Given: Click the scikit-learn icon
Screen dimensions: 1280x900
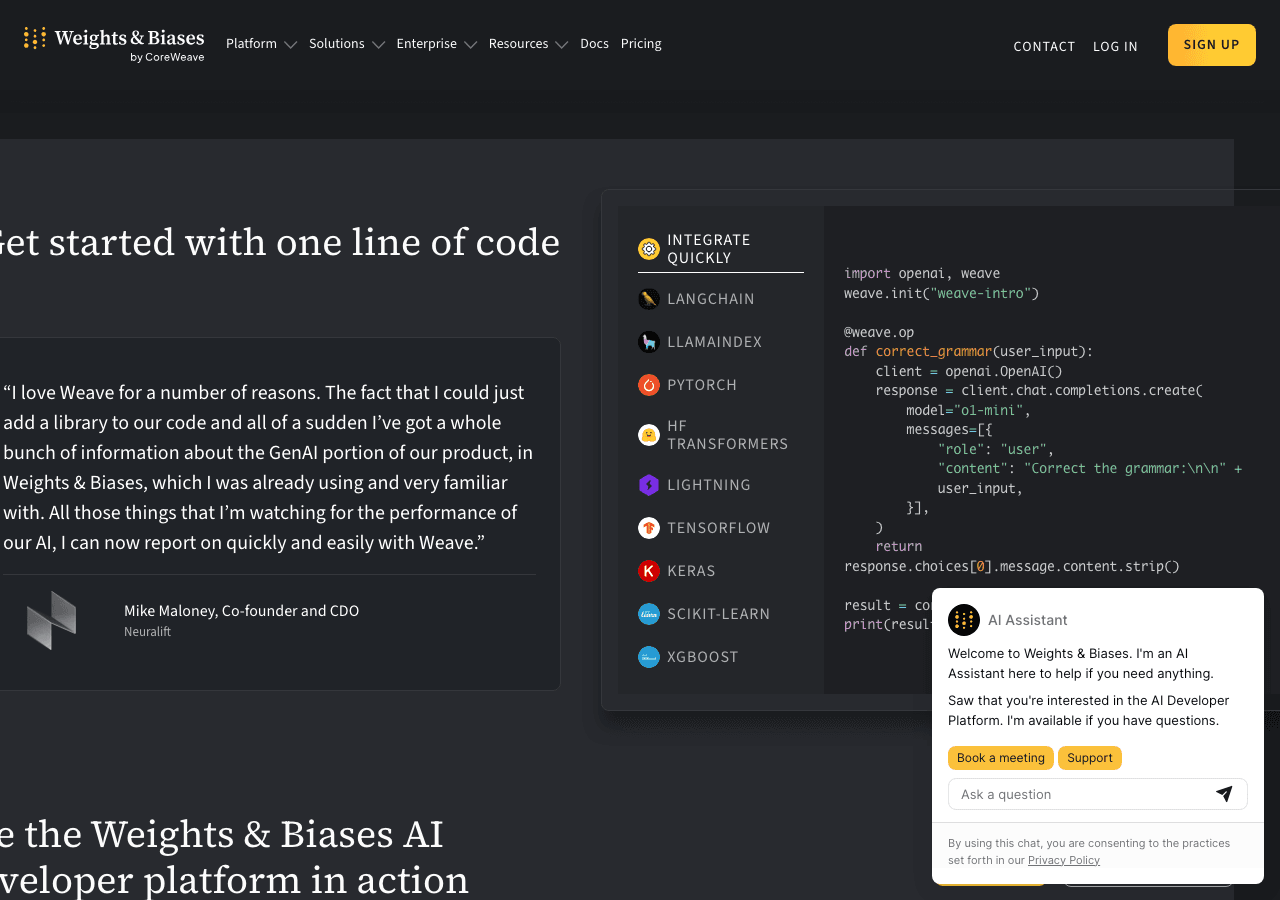Looking at the screenshot, I should click(649, 614).
